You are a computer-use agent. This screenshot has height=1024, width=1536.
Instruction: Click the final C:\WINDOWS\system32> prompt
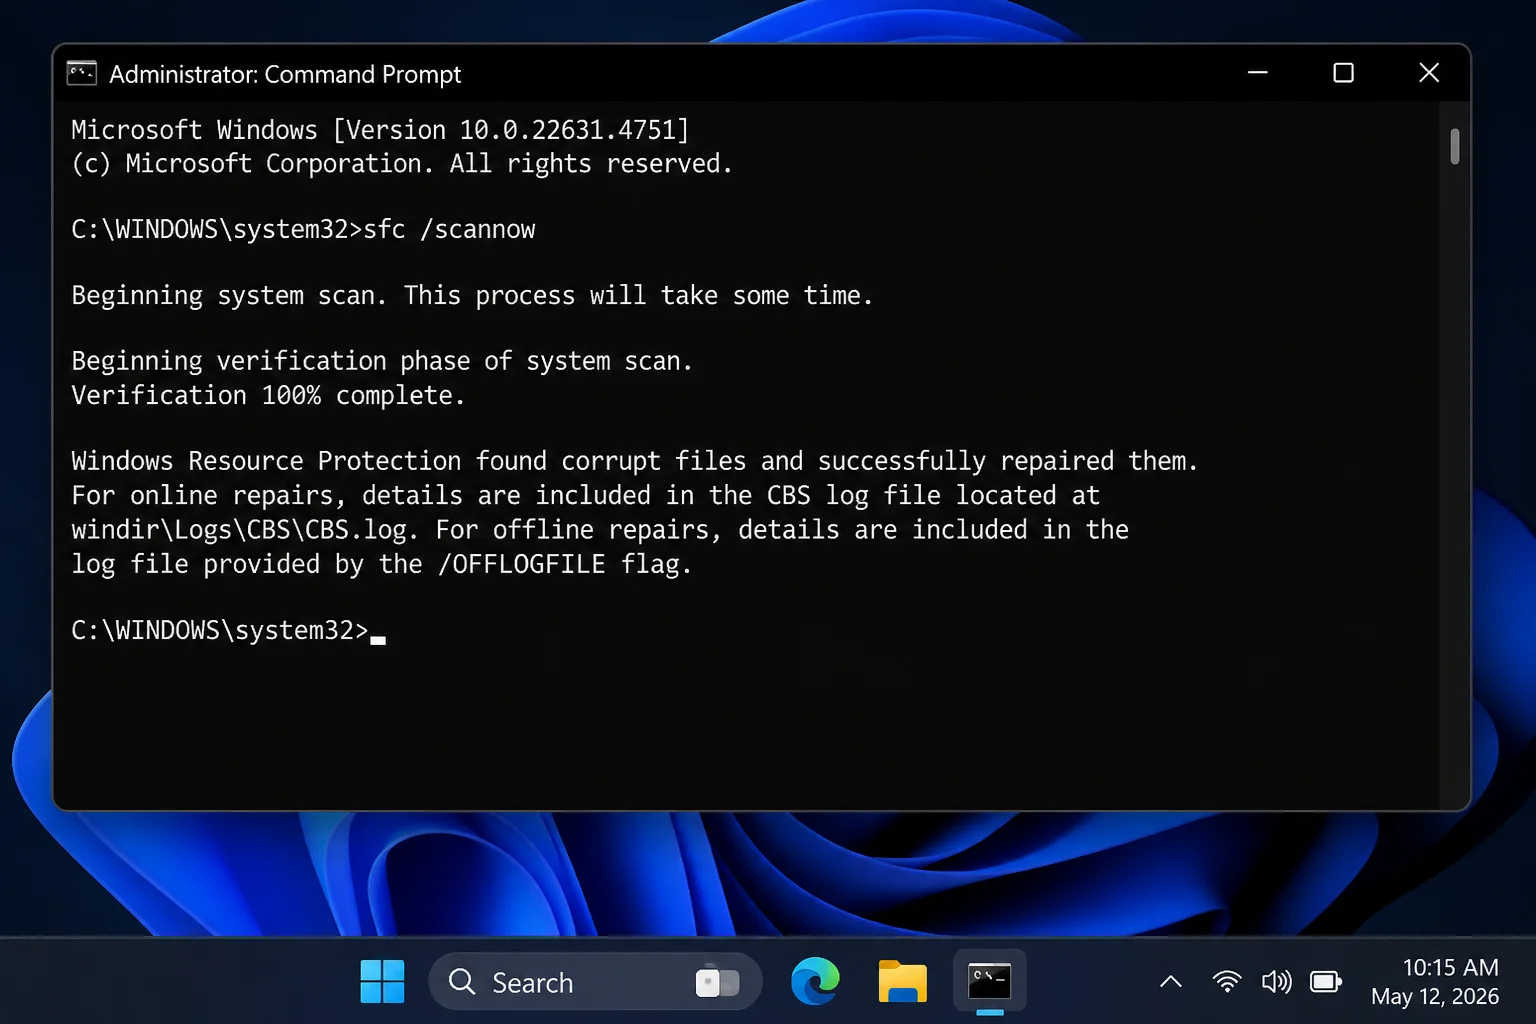pyautogui.click(x=220, y=631)
